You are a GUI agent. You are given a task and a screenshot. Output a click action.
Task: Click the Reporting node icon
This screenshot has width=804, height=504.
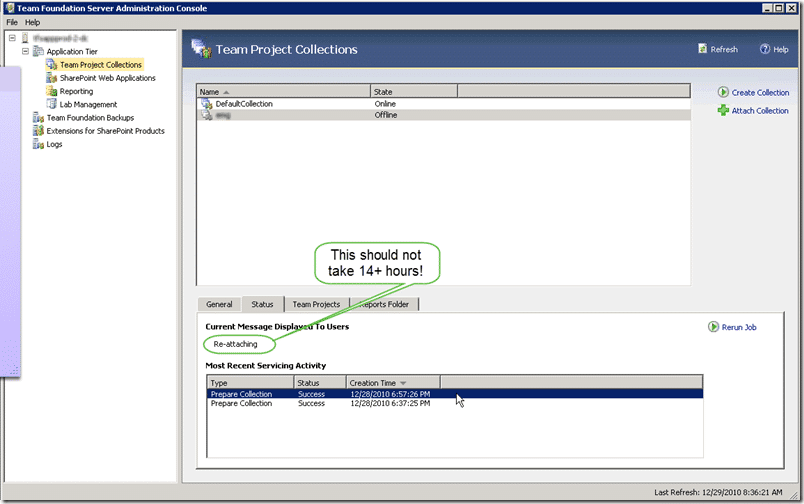(51, 91)
